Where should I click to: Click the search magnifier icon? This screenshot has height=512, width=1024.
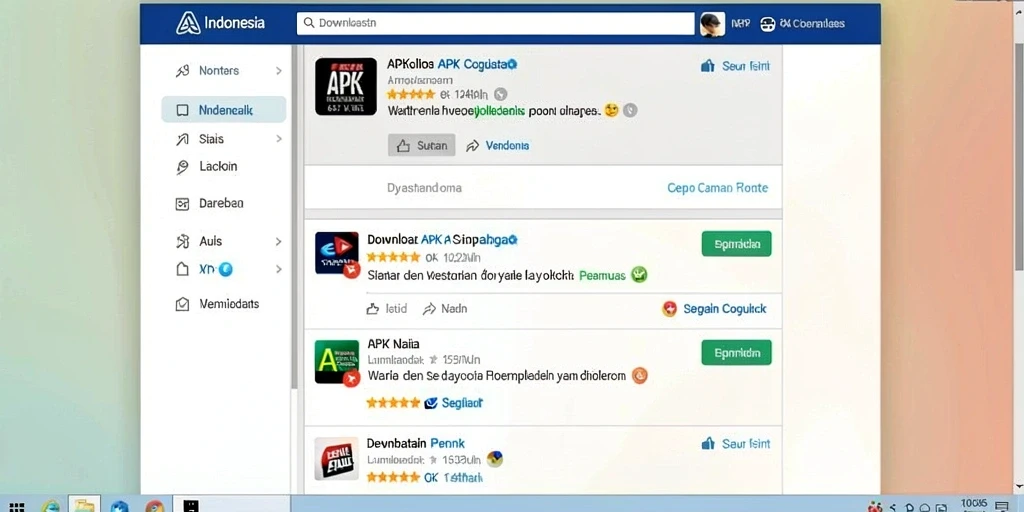[310, 24]
